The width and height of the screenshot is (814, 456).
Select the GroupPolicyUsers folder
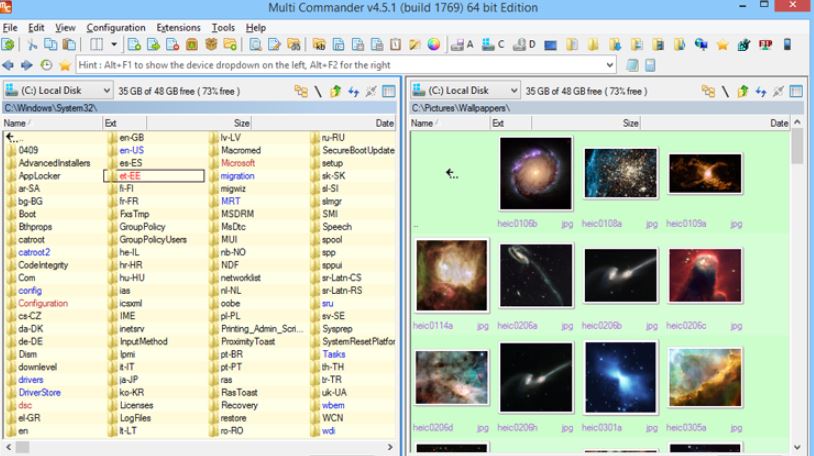pyautogui.click(x=153, y=239)
